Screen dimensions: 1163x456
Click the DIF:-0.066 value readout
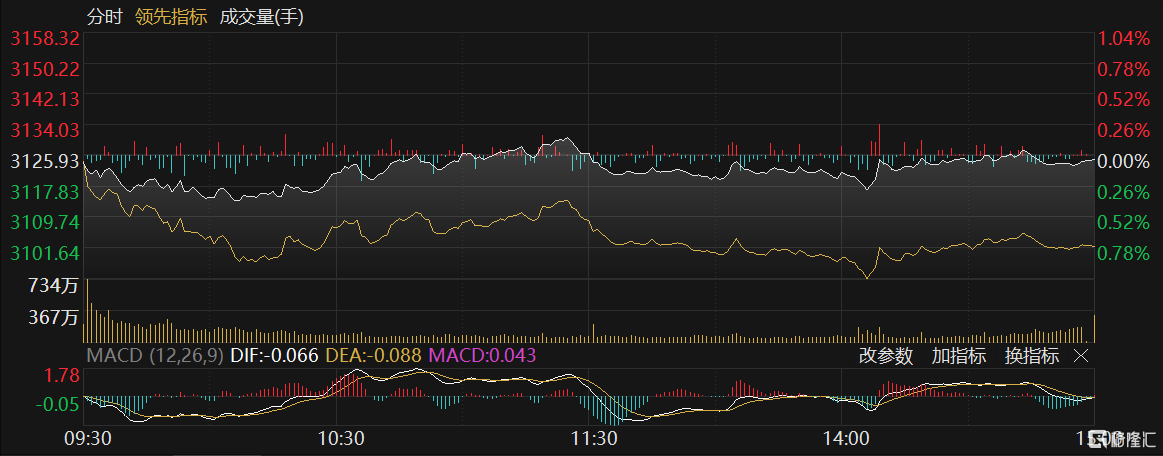[x=274, y=356]
